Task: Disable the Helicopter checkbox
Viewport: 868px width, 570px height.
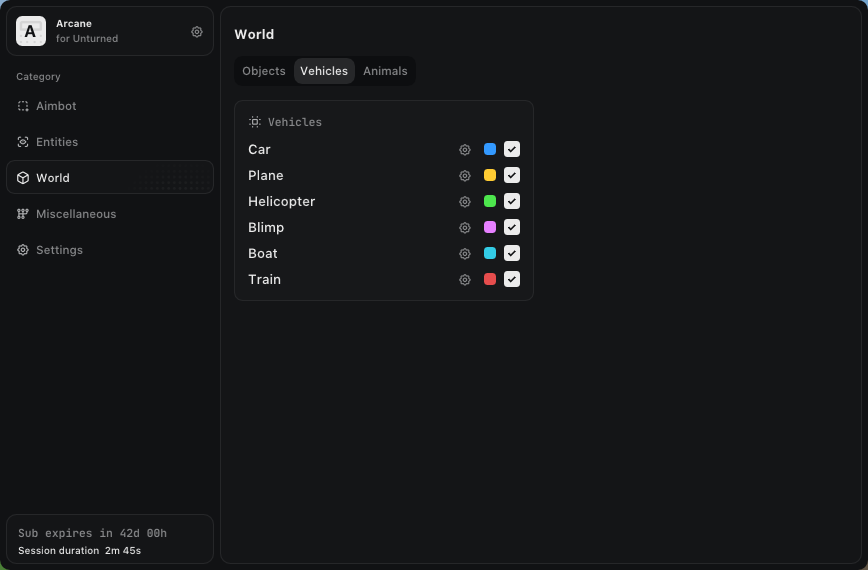Action: tap(512, 202)
